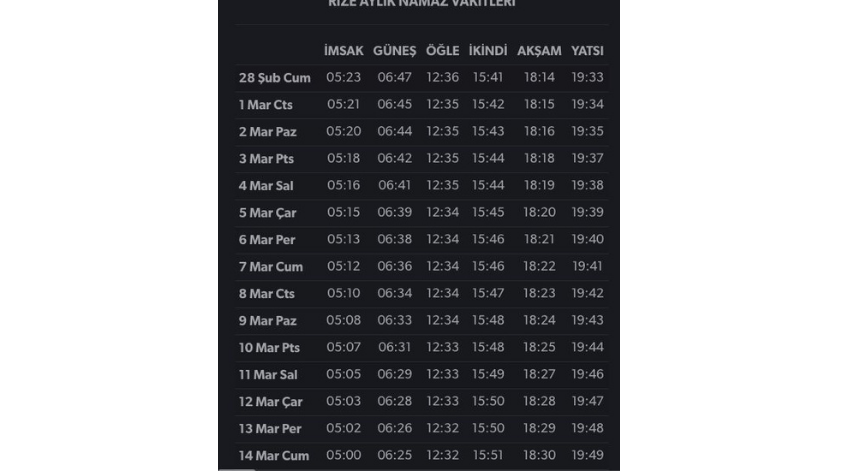This screenshot has height=471, width=857.
Task: Click akşam time 18:23 on 8 Mar
Action: (x=539, y=293)
